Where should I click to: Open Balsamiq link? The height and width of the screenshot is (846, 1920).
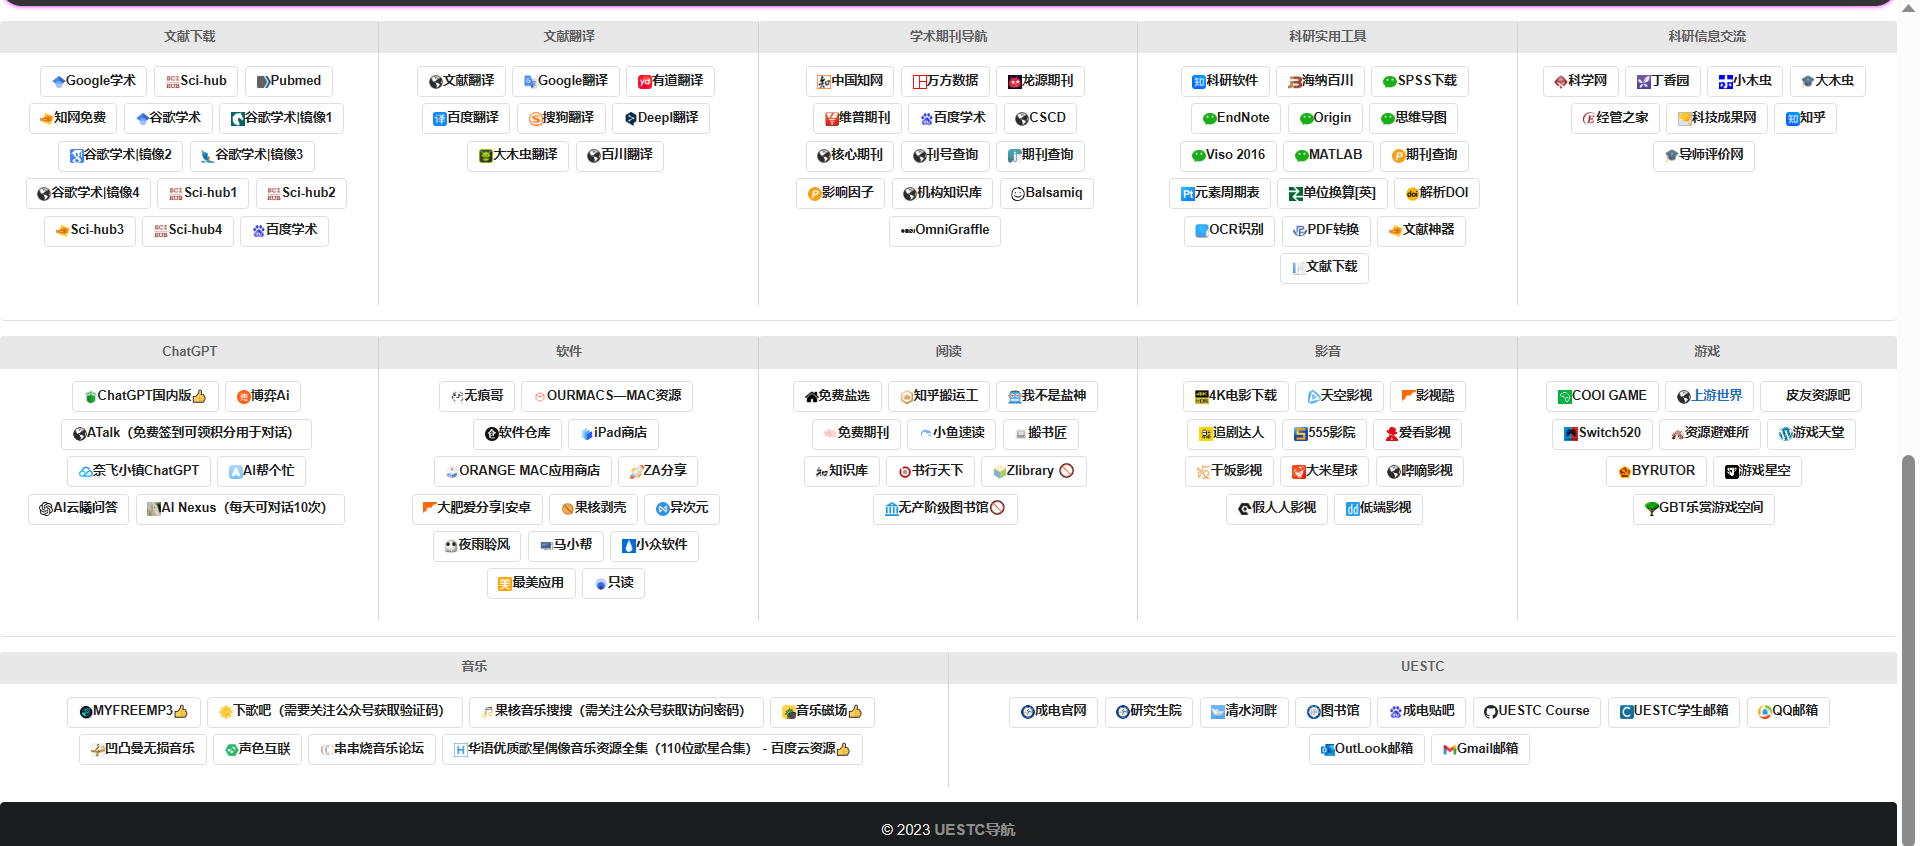(x=1047, y=193)
